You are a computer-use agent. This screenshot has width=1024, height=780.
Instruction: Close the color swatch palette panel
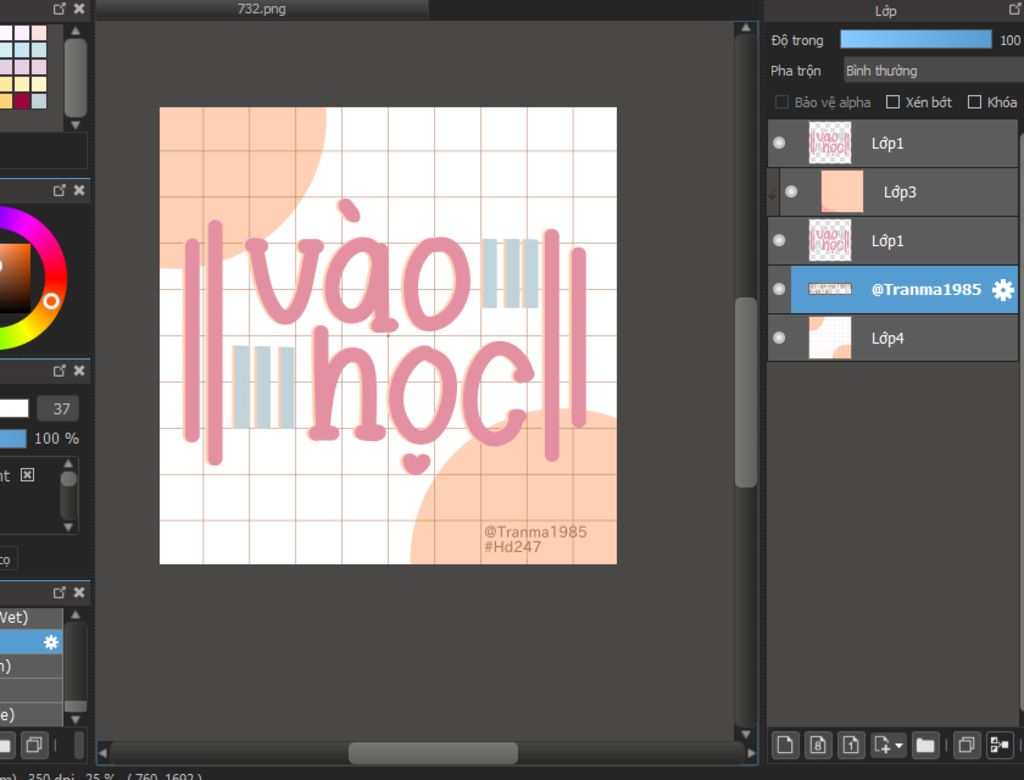[79, 8]
